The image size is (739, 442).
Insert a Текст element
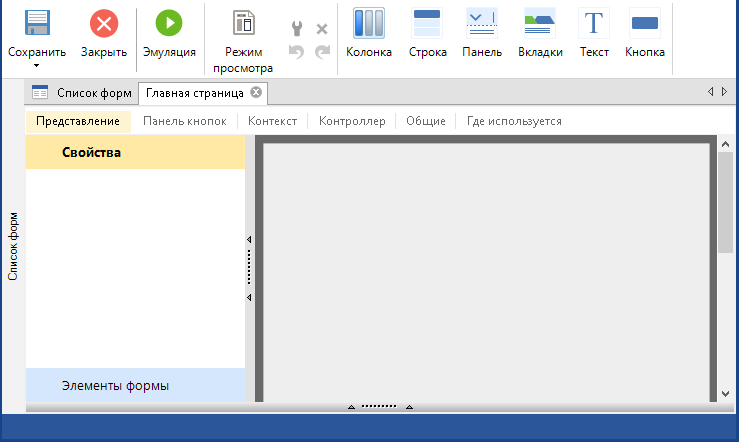pyautogui.click(x=594, y=23)
